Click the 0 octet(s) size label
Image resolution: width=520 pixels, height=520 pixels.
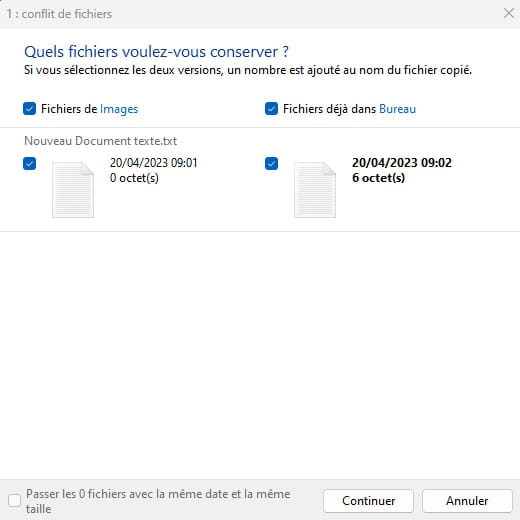click(134, 178)
